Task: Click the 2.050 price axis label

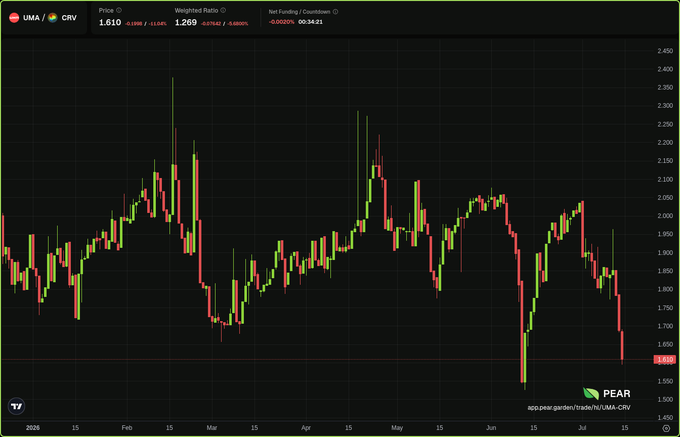Action: click(665, 198)
